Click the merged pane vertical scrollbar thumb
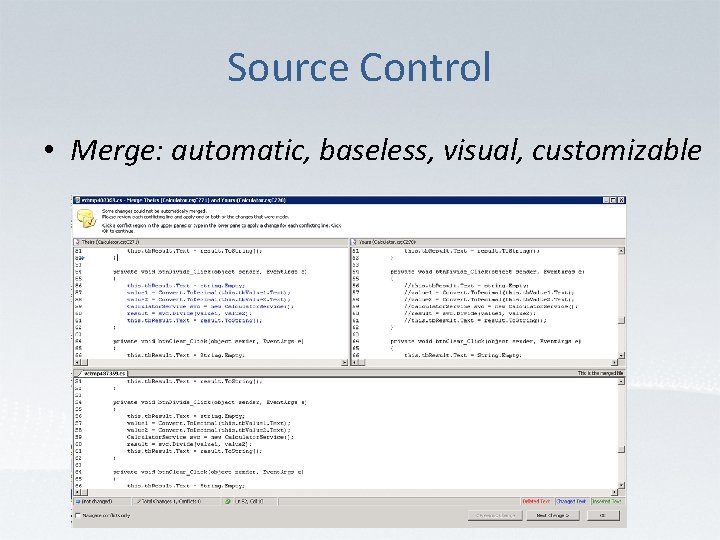 point(621,450)
